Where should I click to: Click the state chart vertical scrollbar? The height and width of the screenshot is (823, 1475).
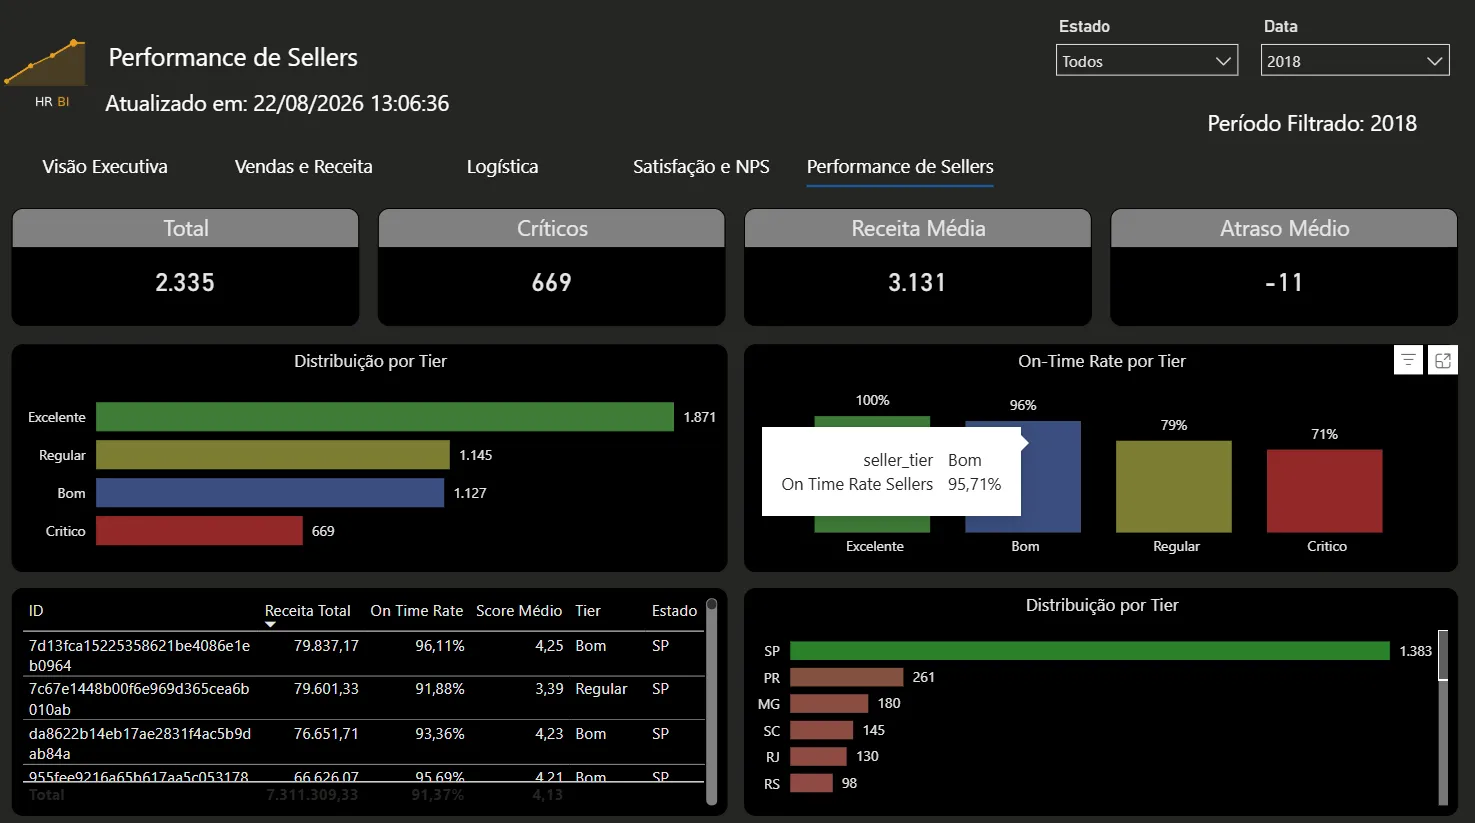tap(1443, 717)
